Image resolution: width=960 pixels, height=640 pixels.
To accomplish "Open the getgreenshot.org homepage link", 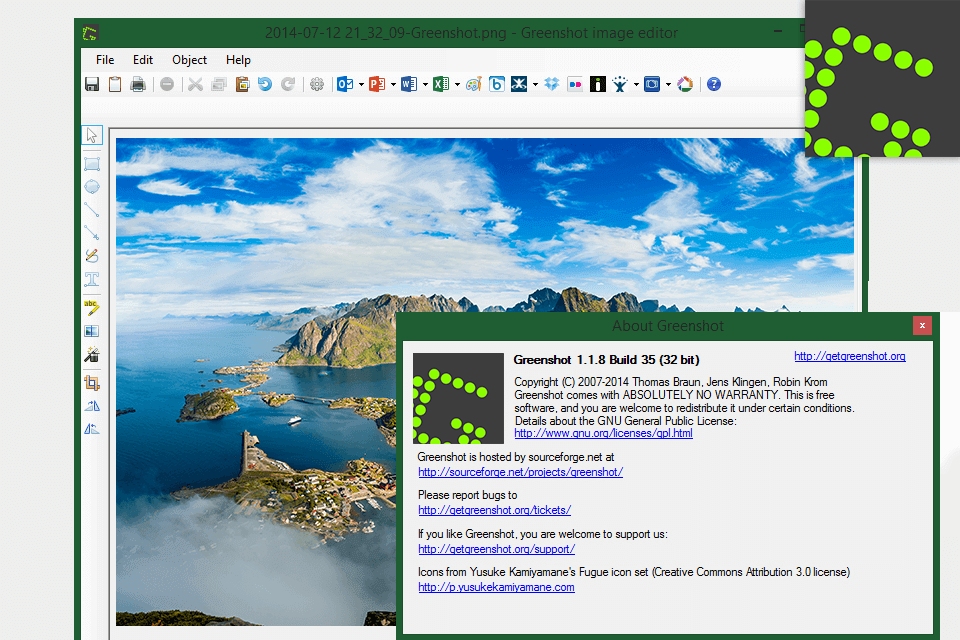I will click(x=849, y=356).
